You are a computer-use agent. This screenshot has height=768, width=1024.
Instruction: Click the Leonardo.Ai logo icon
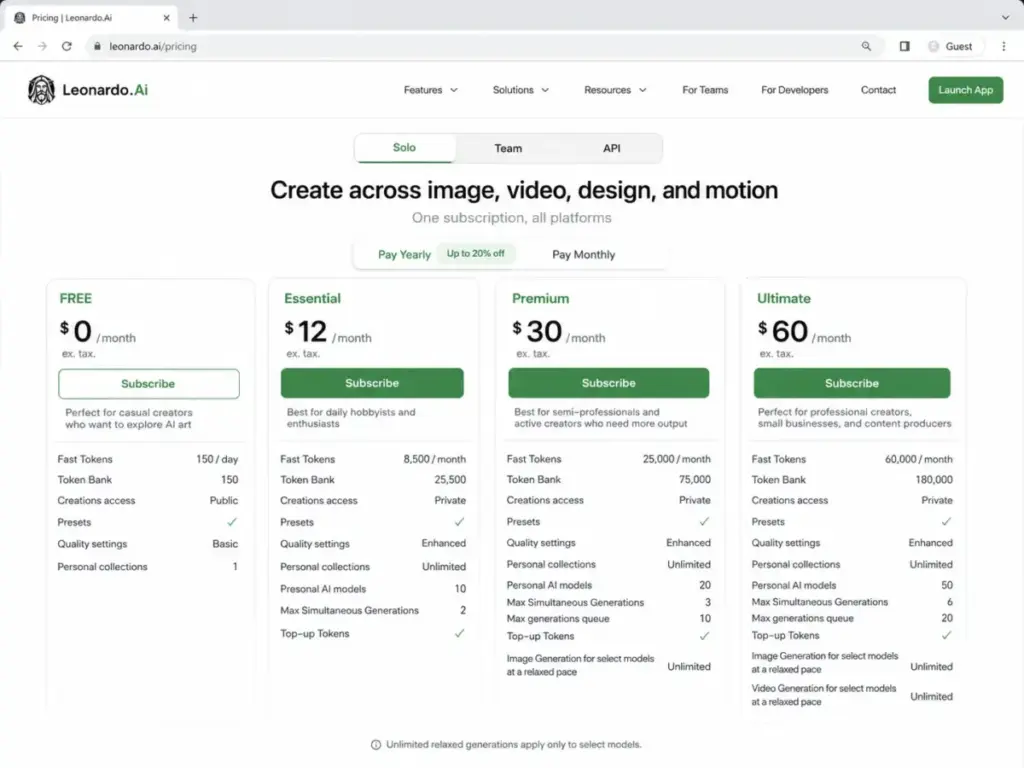tap(41, 90)
